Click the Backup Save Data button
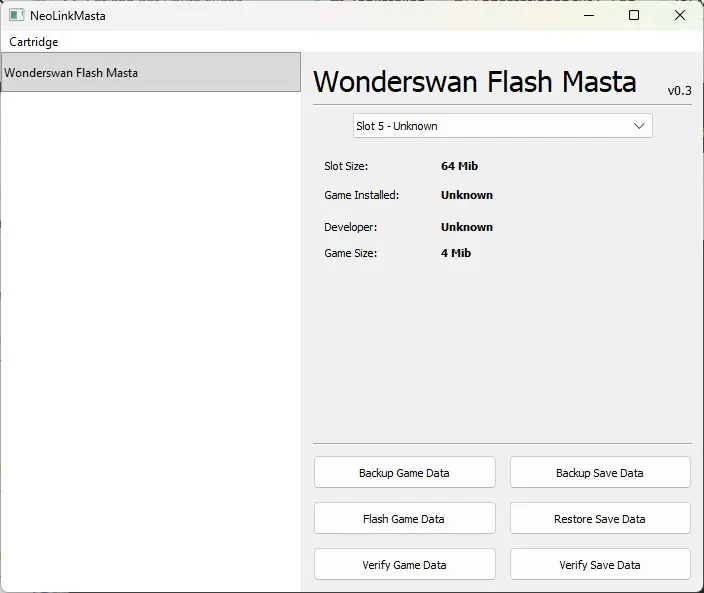704x593 pixels. (600, 472)
